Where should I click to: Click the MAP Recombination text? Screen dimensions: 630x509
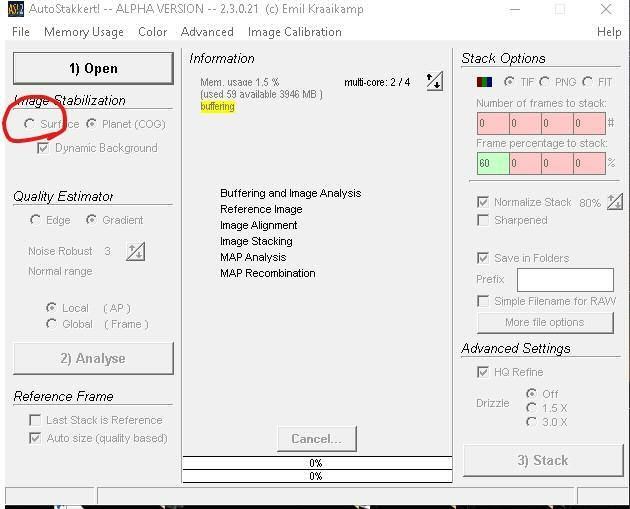point(268,273)
